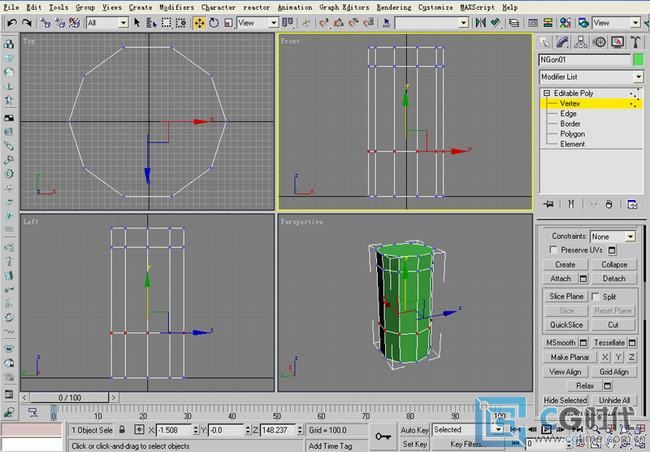The image size is (650, 452).
Task: Collapse the Editable Poly tree node
Action: [x=547, y=93]
